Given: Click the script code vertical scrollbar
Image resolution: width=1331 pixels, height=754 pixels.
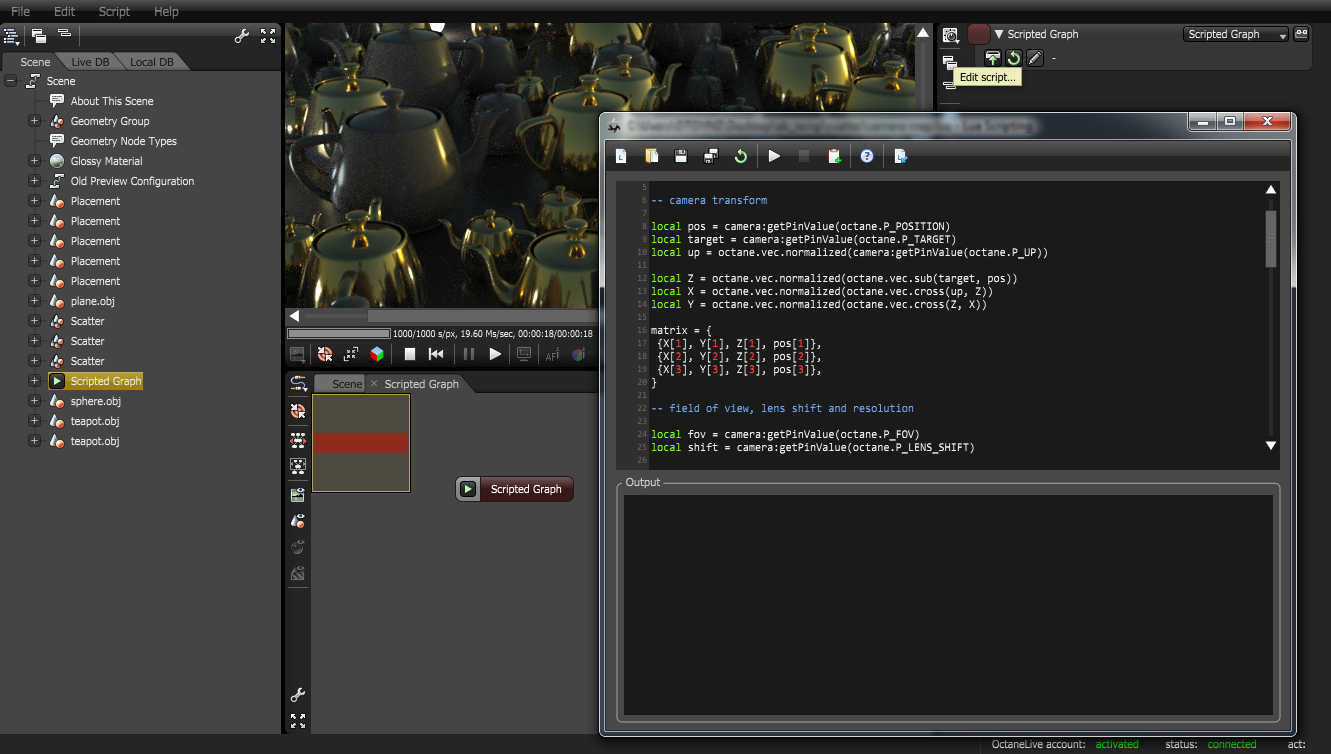Looking at the screenshot, I should point(1271,318).
